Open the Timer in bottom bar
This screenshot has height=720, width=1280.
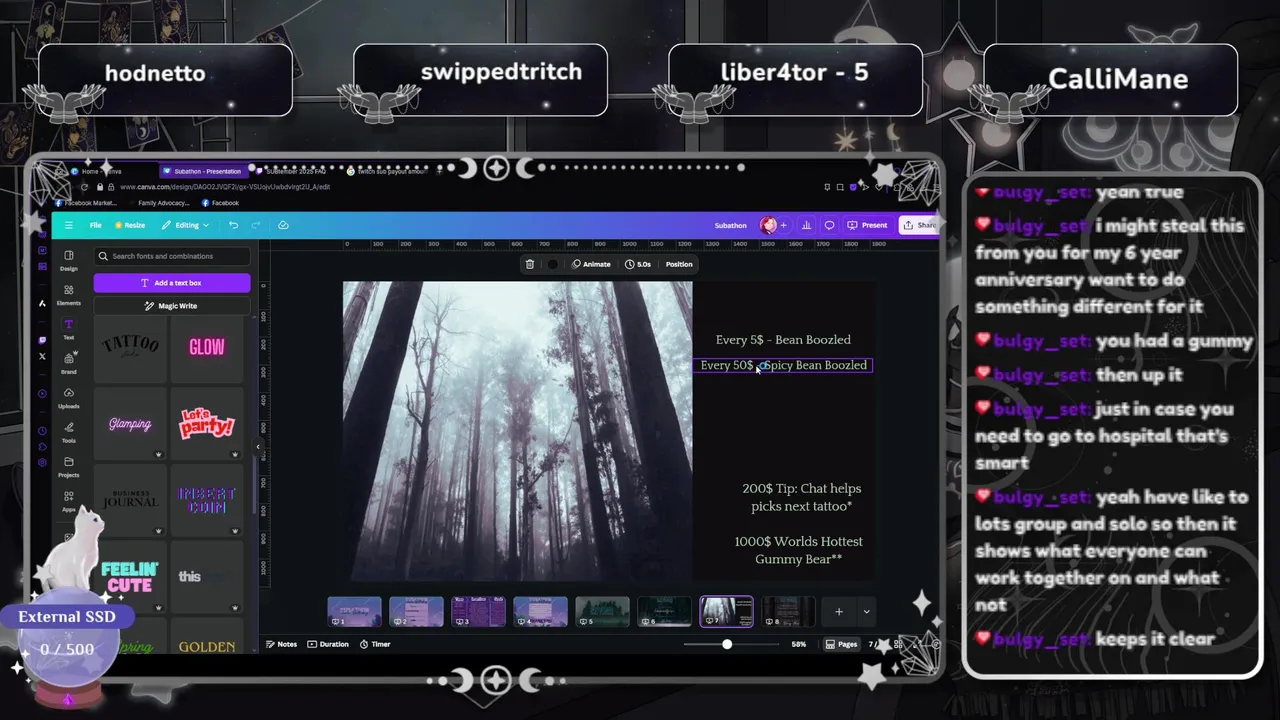[x=375, y=644]
